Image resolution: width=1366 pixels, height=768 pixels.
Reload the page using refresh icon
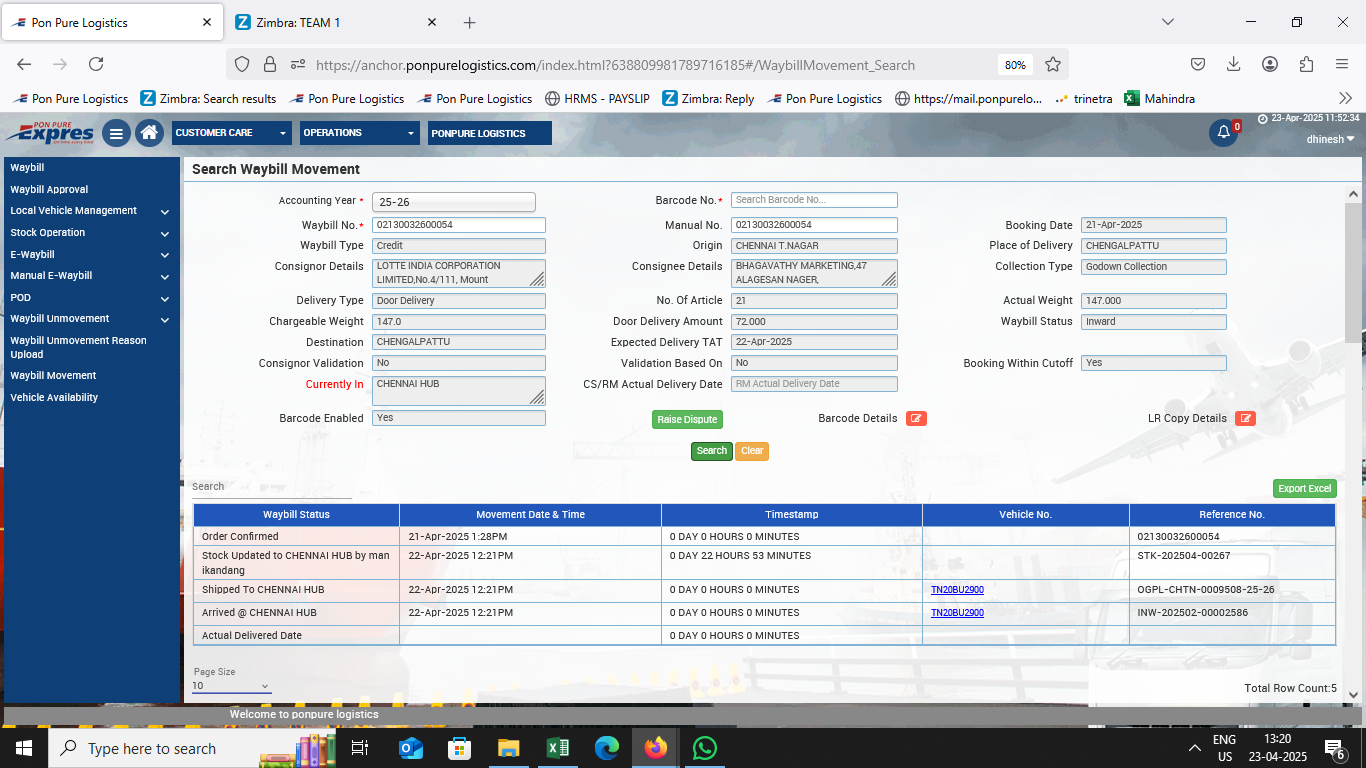(x=96, y=65)
